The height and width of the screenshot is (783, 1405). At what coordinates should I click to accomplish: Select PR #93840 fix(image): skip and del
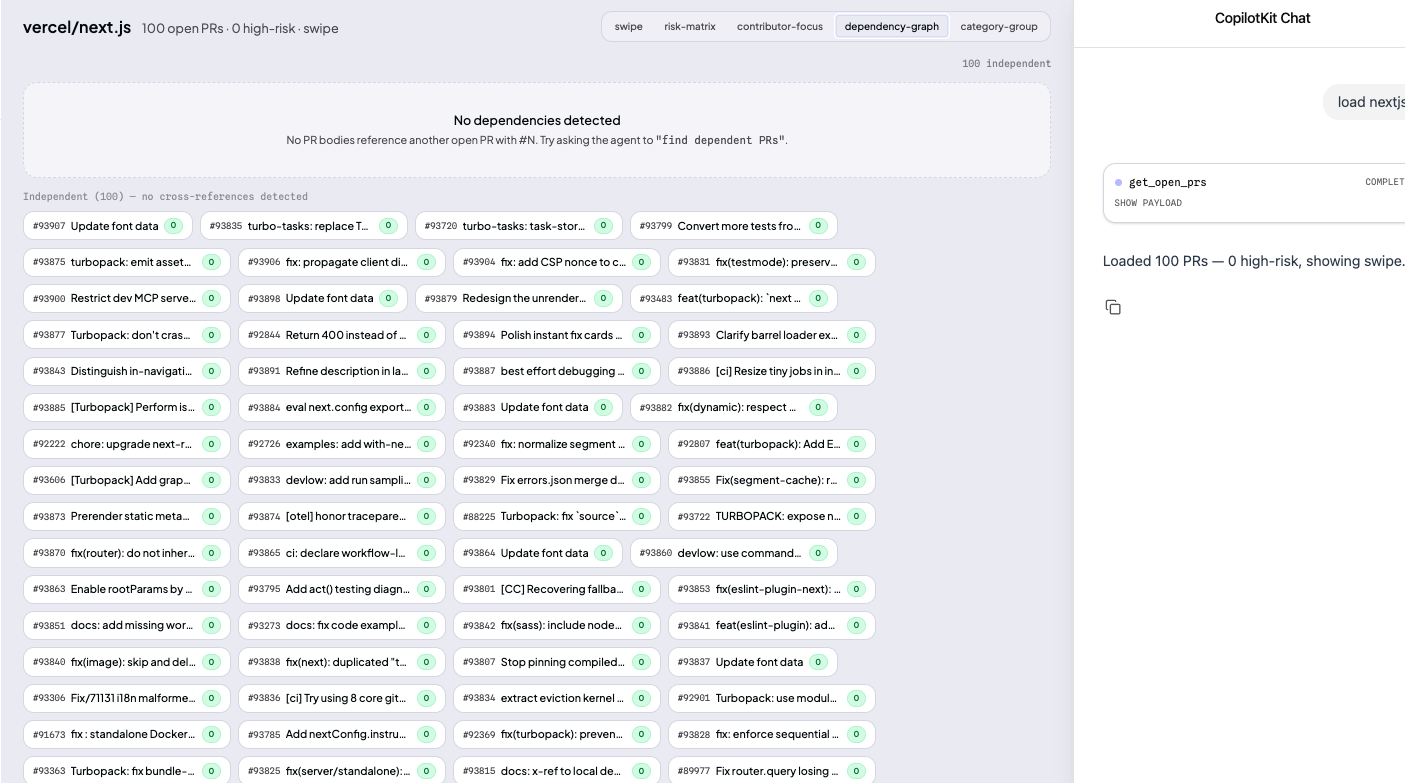pos(127,662)
